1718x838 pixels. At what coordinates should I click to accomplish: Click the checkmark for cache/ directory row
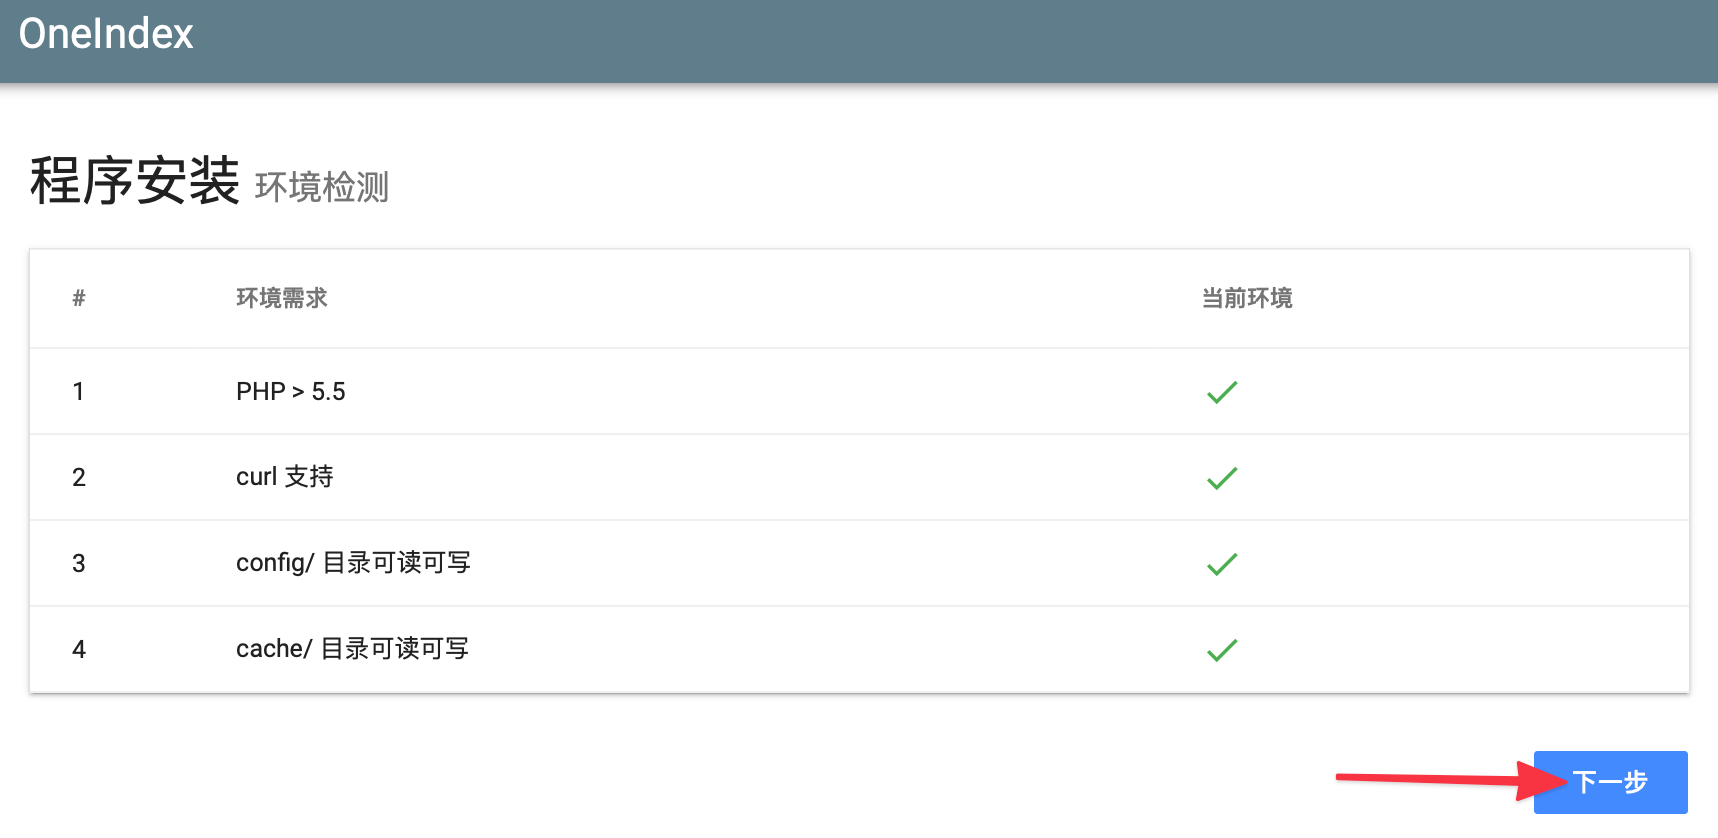[x=1222, y=650]
